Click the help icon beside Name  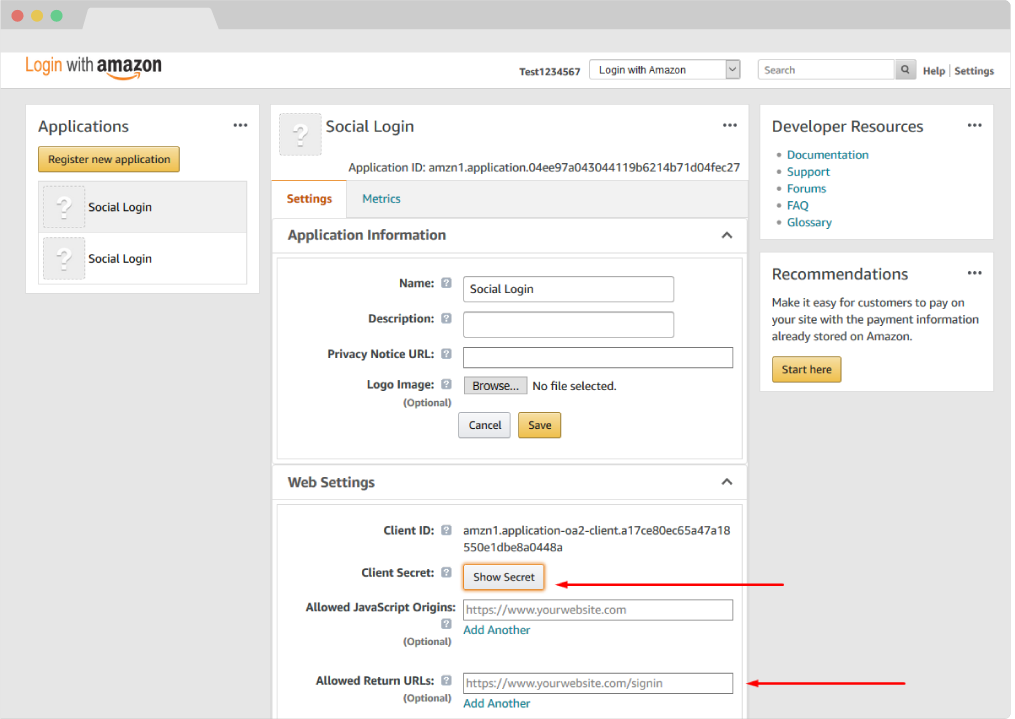446,284
